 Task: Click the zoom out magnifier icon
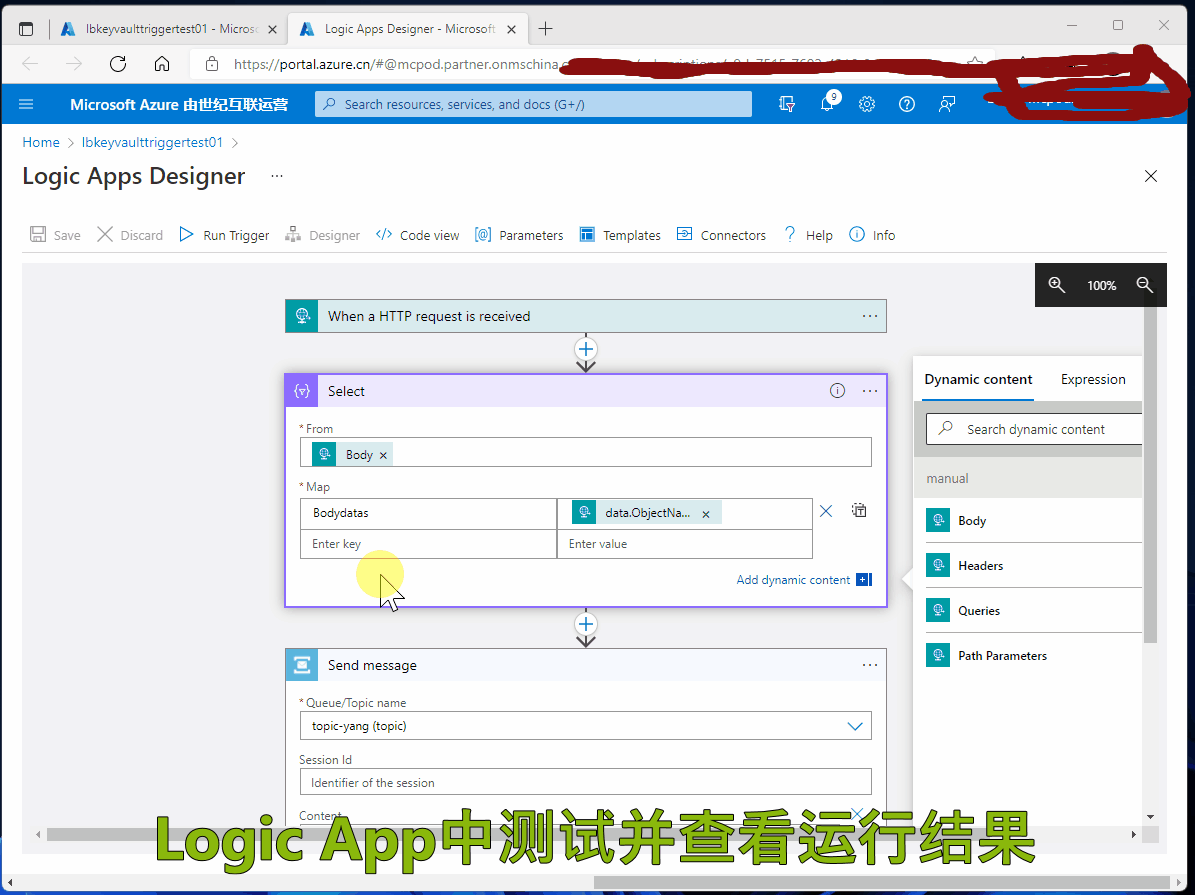click(x=1145, y=285)
